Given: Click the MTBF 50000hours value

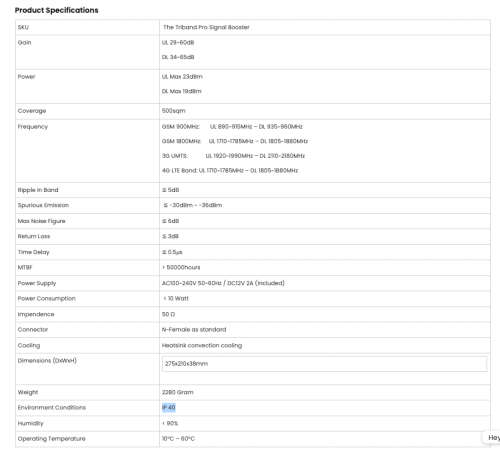Looking at the screenshot, I should coord(181,267).
